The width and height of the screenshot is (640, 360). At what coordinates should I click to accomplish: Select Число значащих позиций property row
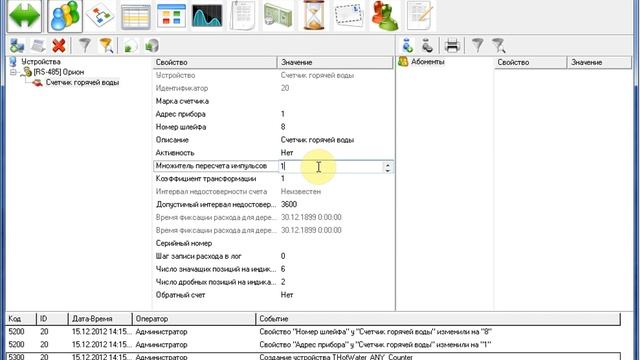pyautogui.click(x=273, y=269)
